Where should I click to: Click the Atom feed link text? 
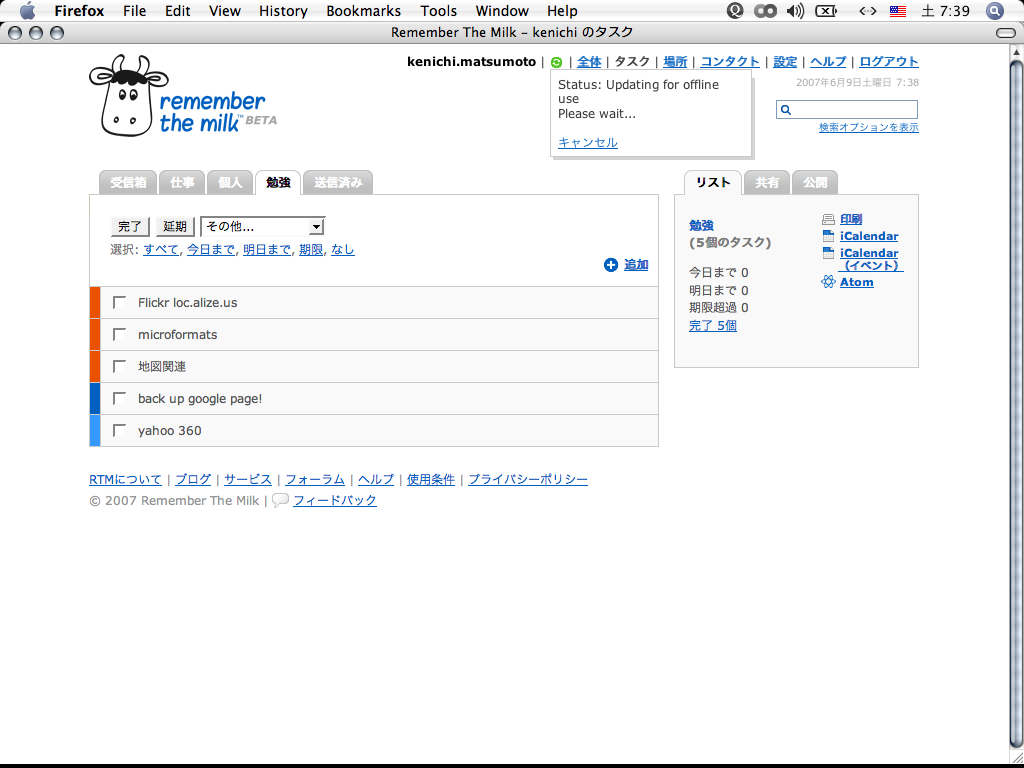coord(857,282)
